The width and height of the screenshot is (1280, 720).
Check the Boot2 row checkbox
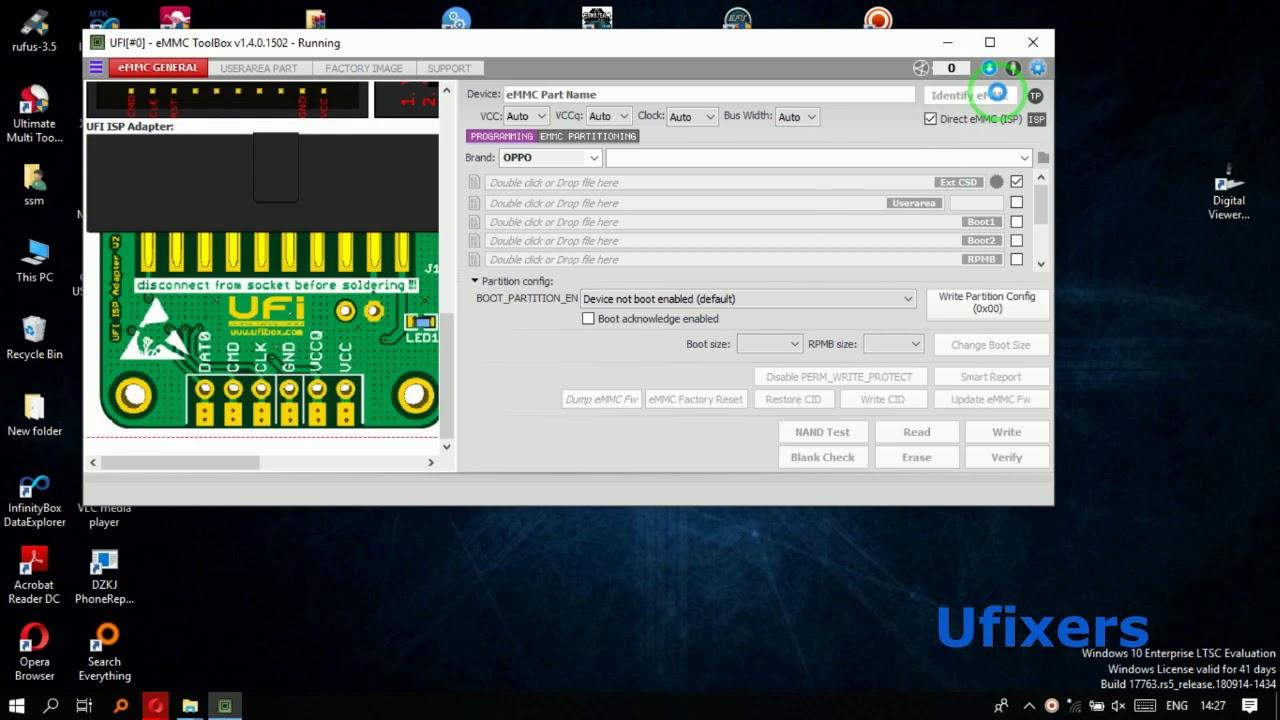click(x=1017, y=241)
